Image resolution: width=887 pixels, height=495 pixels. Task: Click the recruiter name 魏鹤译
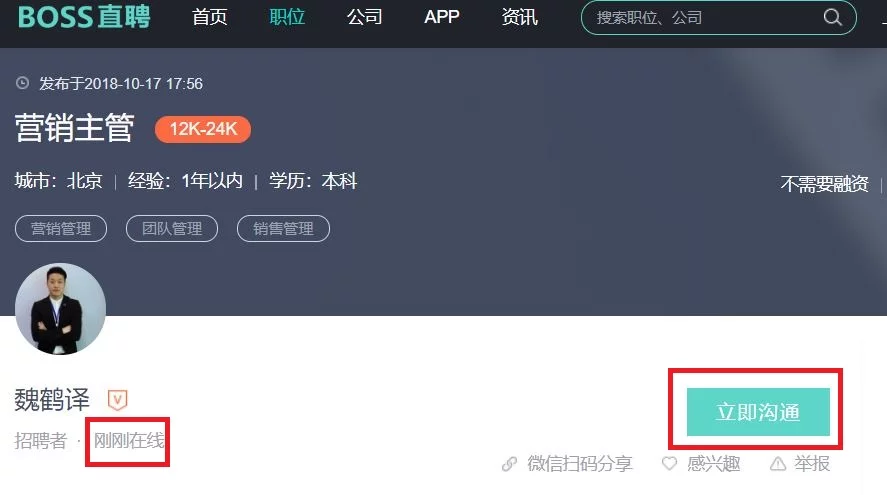(x=52, y=400)
